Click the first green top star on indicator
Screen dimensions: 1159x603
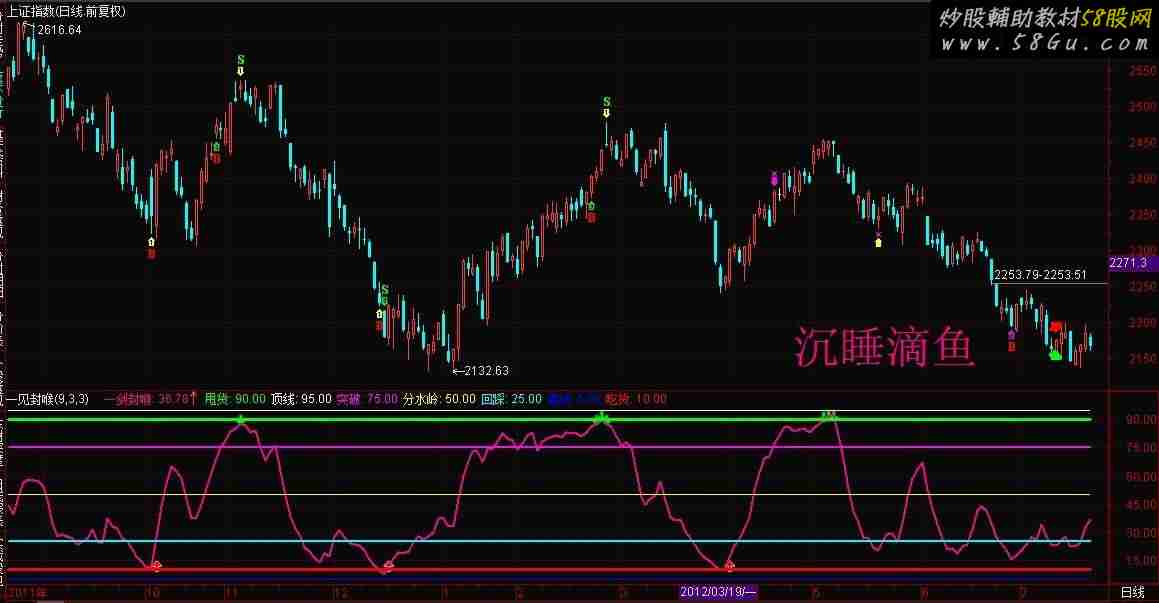point(241,418)
